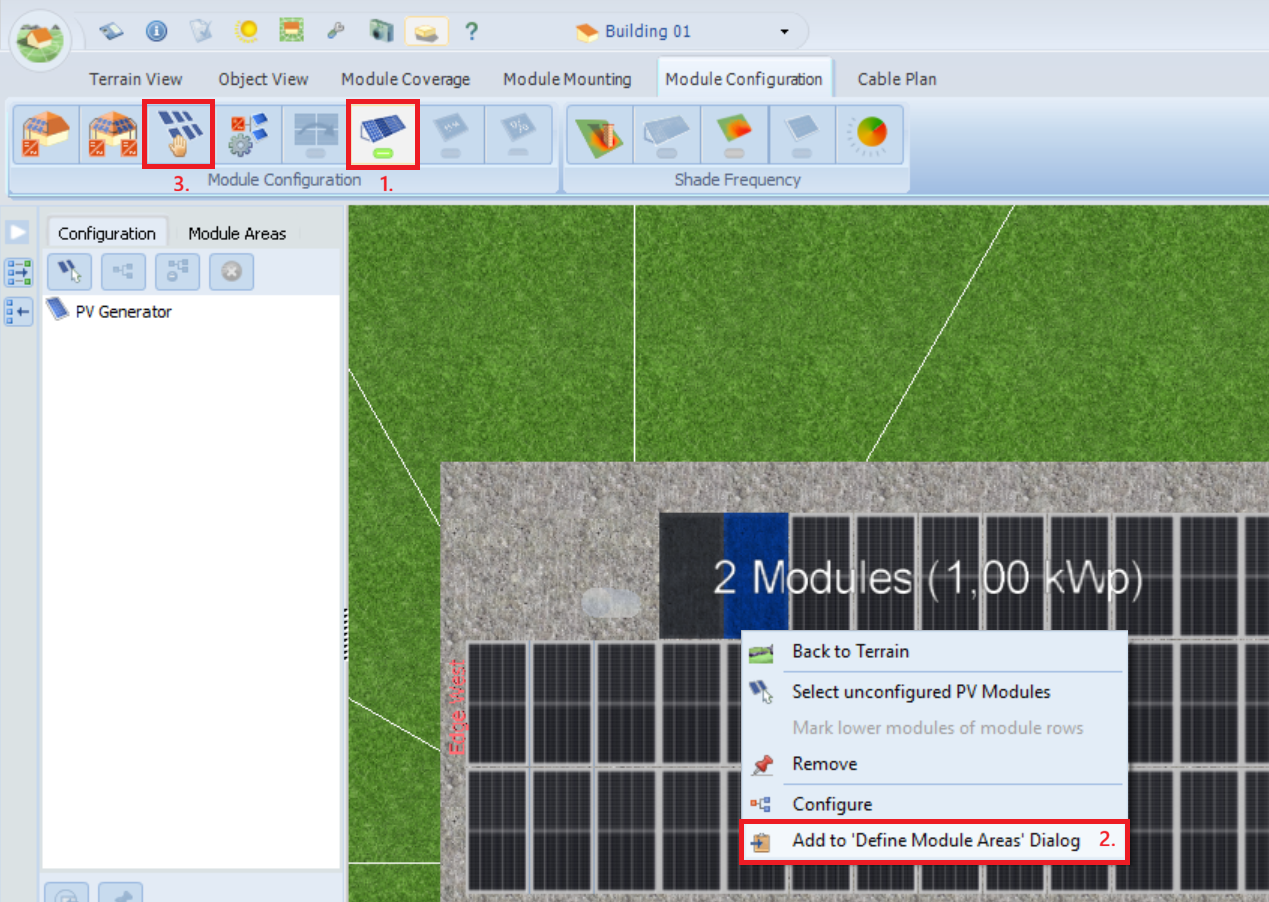Click the shade frequency heatmap panel icon
The height and width of the screenshot is (902, 1269).
(734, 134)
